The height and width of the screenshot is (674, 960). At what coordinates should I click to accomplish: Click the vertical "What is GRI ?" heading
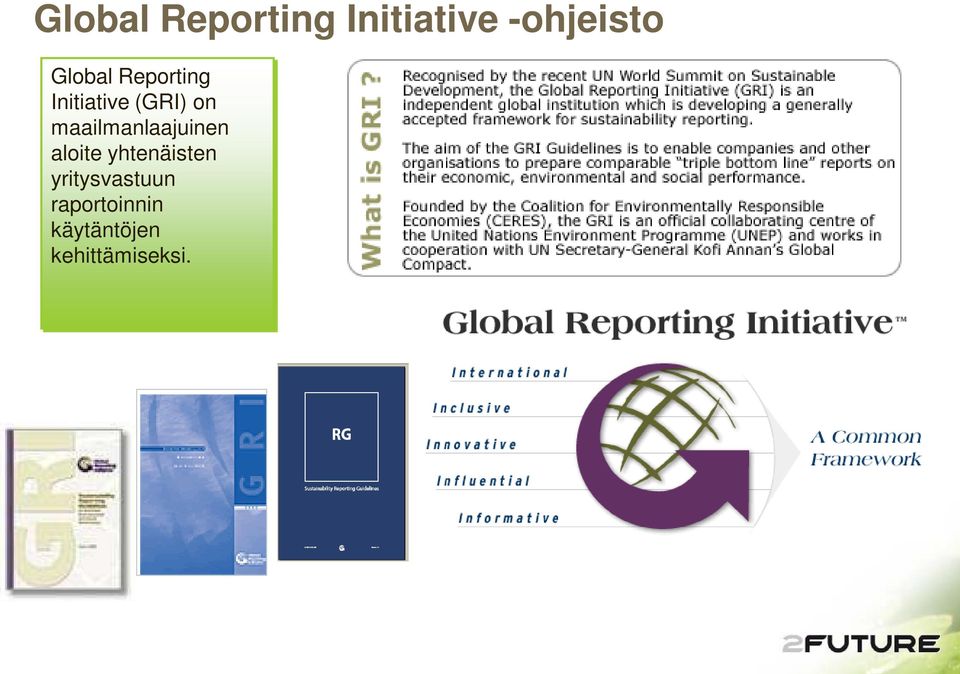coord(372,170)
